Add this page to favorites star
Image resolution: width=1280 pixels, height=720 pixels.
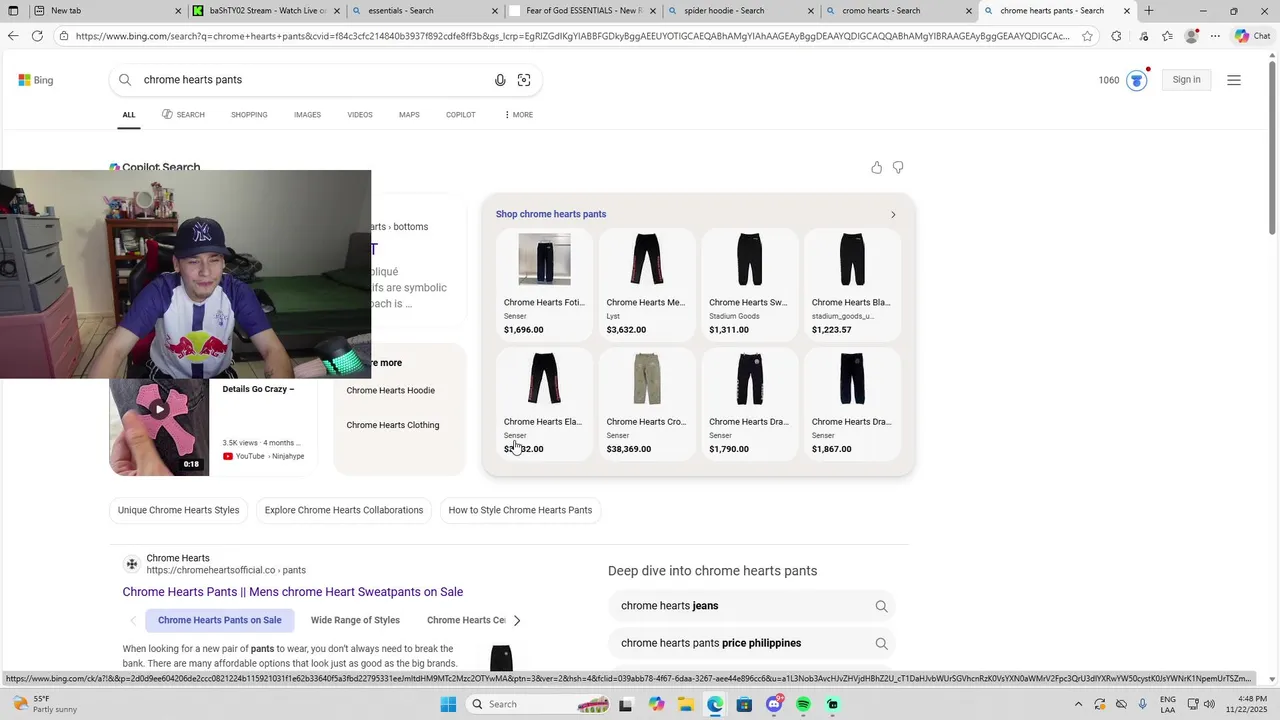1087,36
